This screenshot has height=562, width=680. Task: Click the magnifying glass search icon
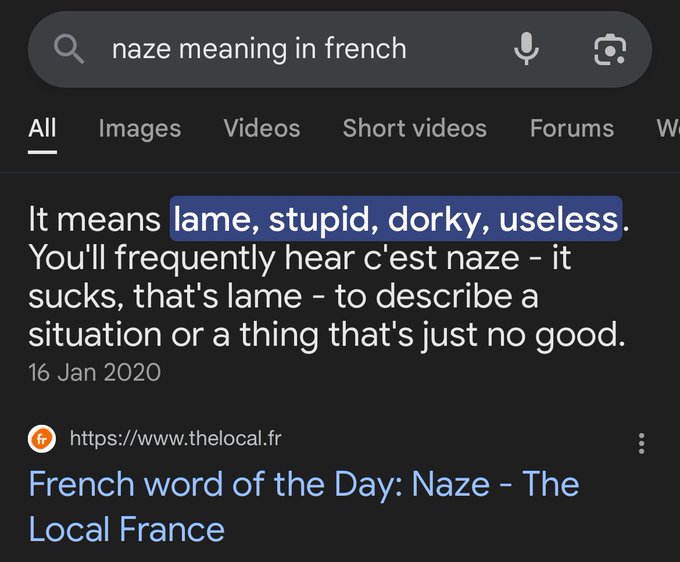pos(69,49)
